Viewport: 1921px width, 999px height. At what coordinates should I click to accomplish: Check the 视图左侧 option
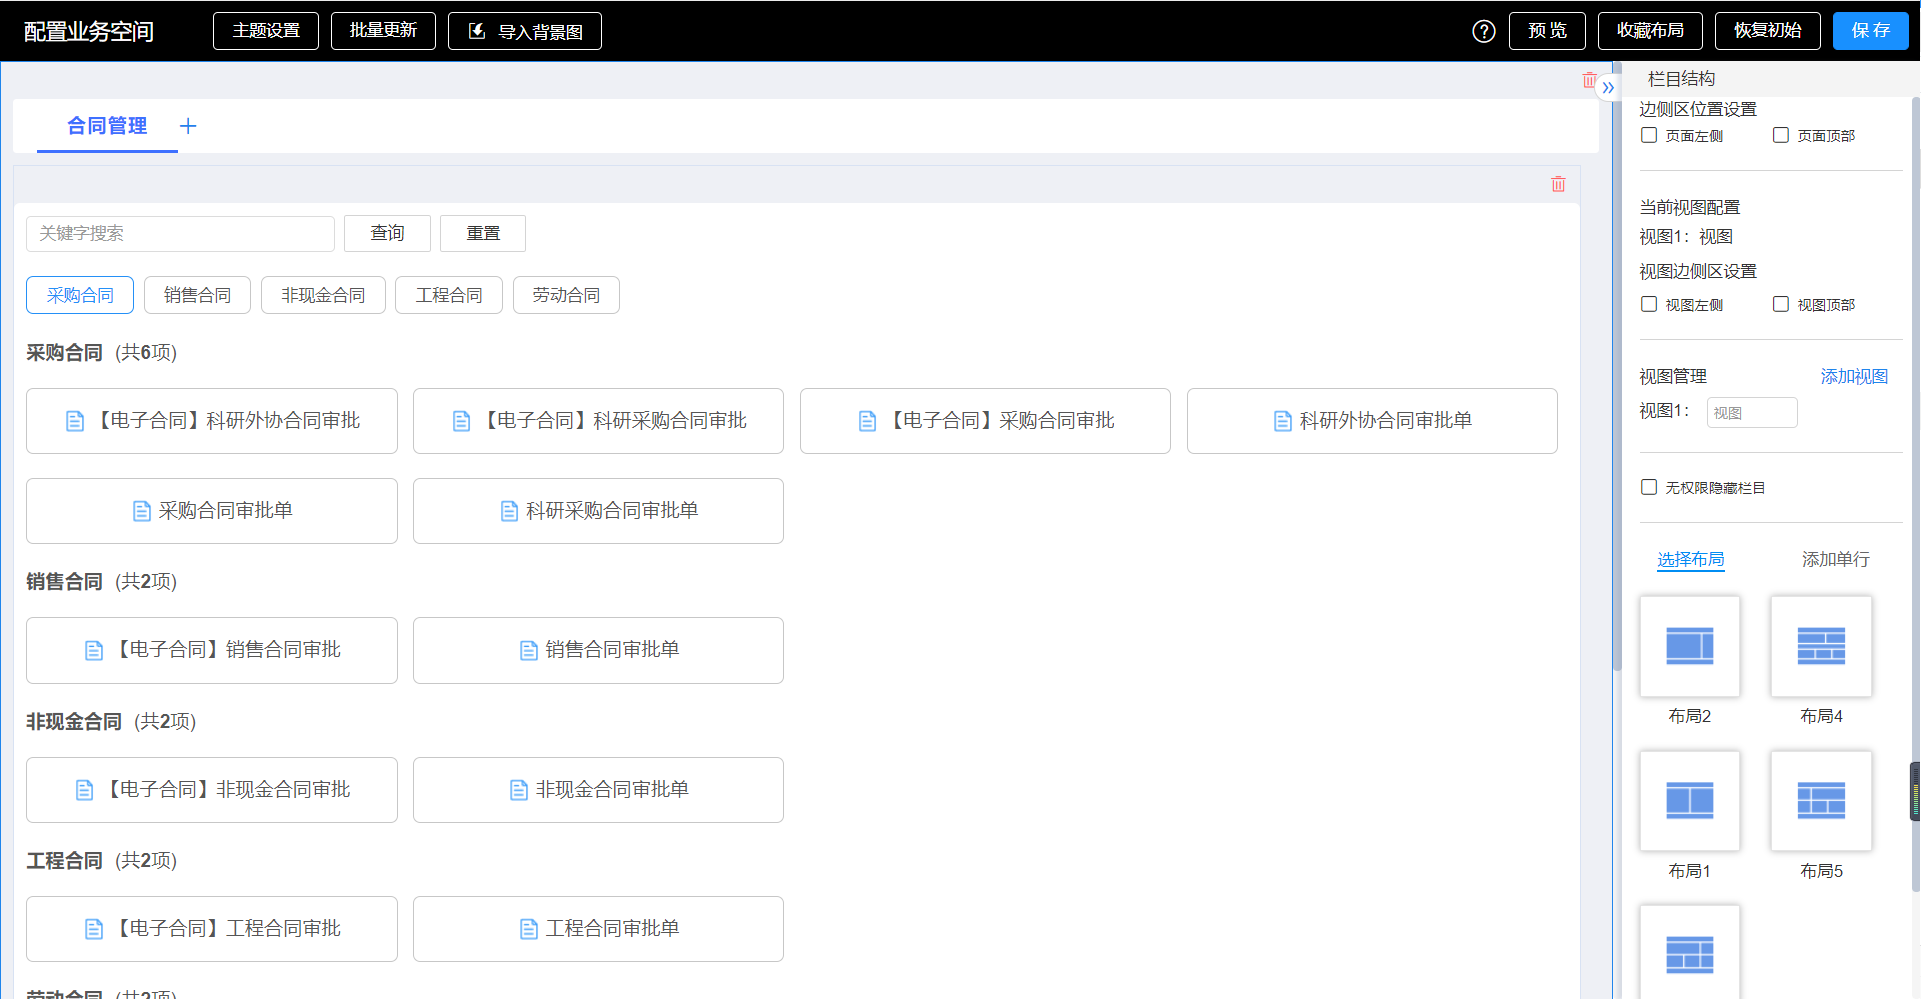[1649, 304]
